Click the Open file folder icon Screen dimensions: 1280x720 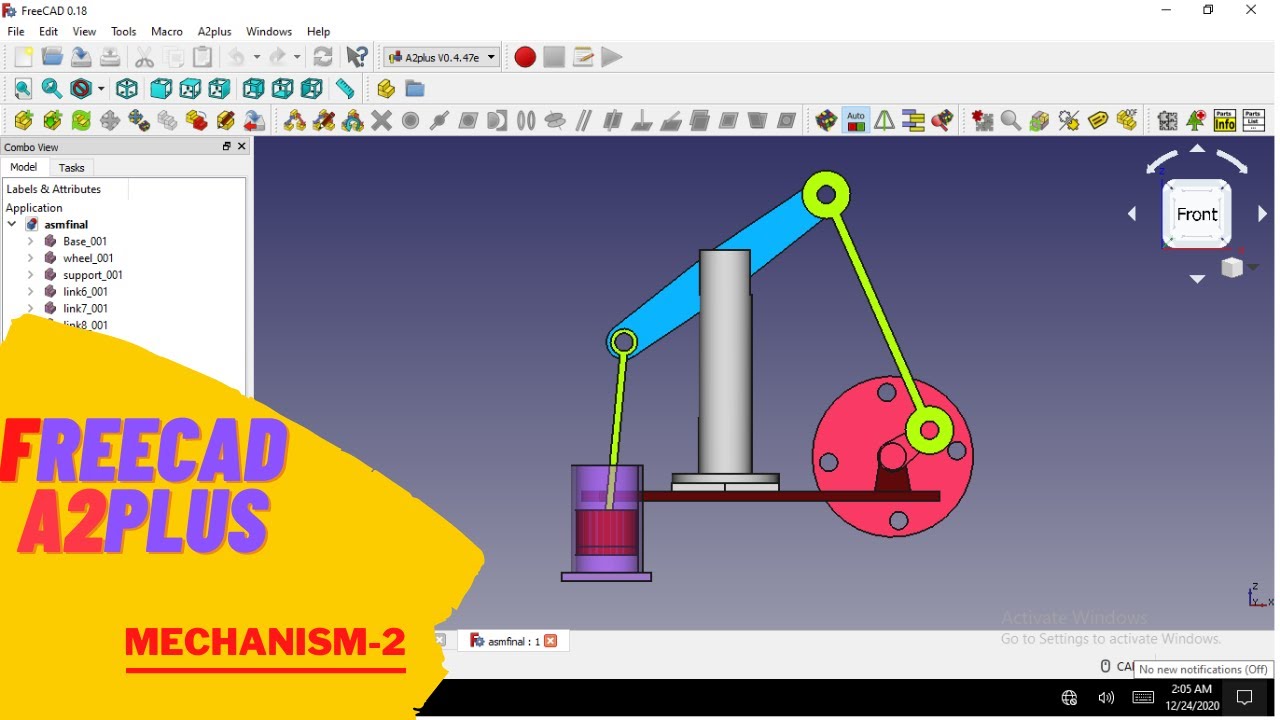coord(52,57)
